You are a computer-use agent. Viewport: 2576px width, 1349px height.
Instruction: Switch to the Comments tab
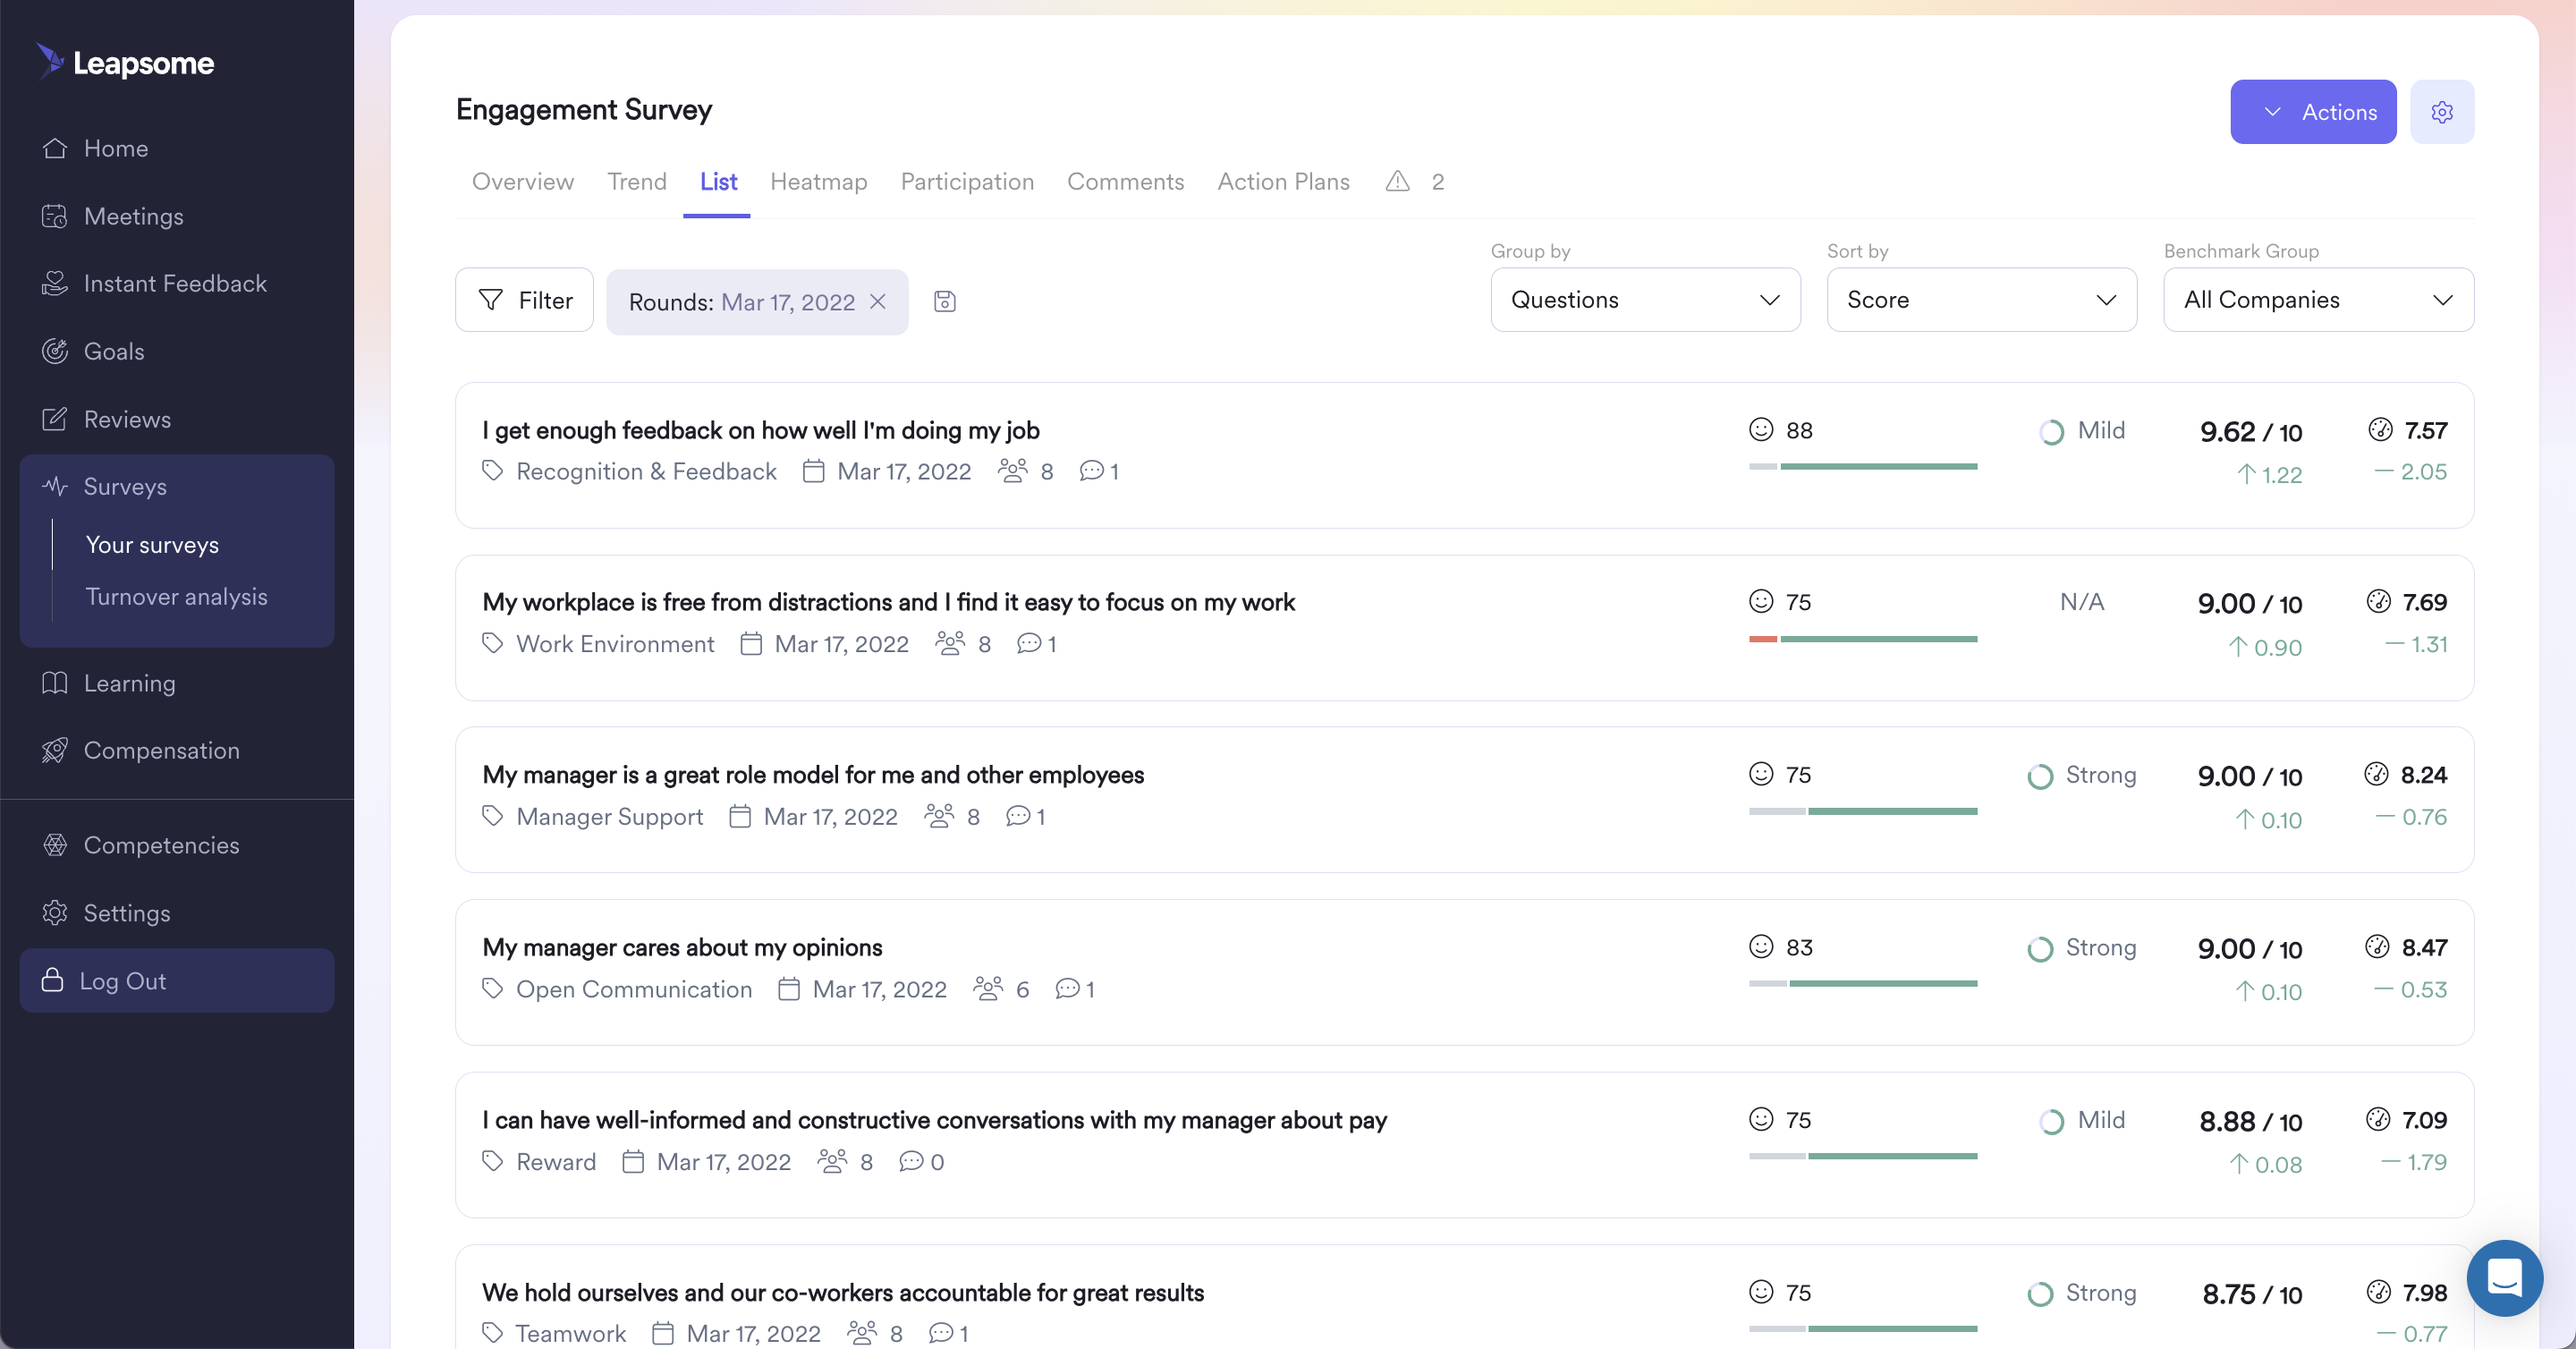[1125, 181]
